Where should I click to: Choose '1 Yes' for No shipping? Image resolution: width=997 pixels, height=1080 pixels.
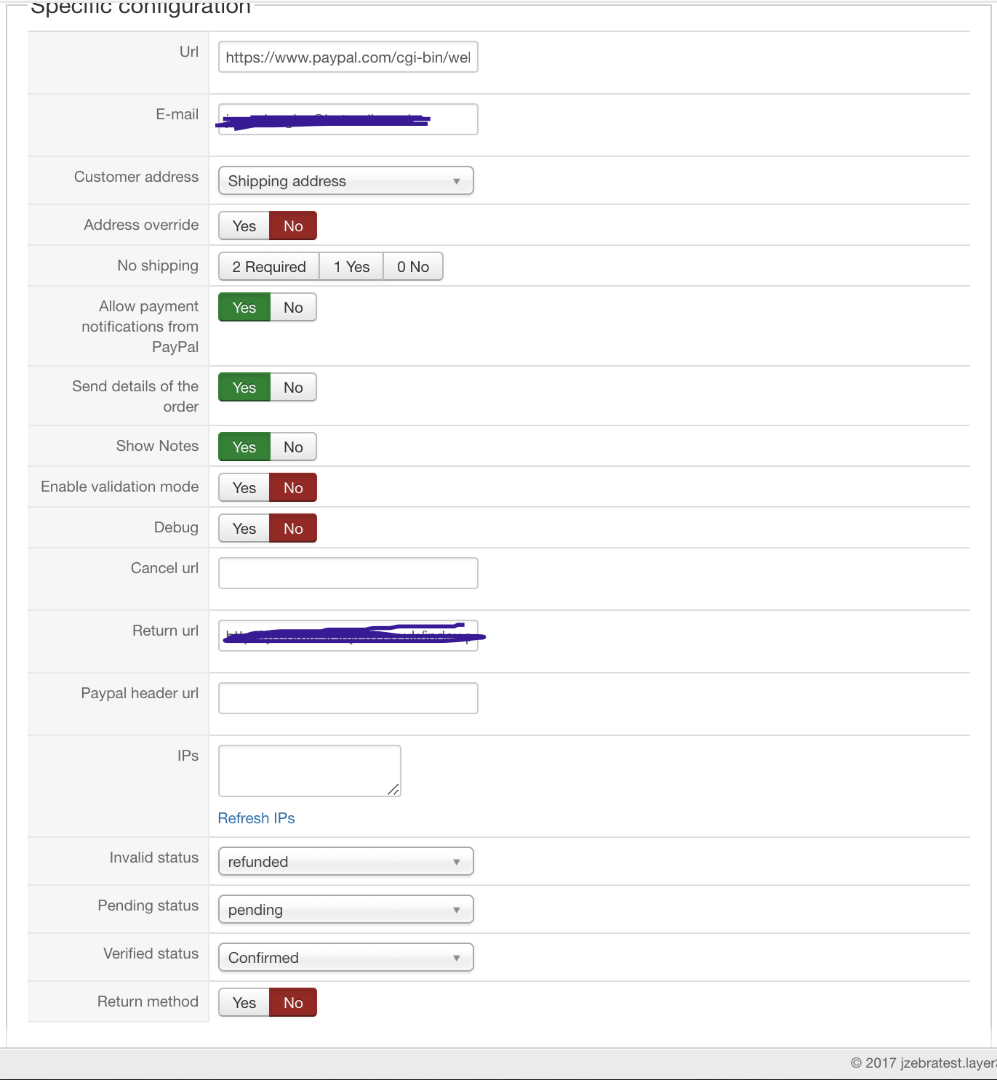coord(351,267)
